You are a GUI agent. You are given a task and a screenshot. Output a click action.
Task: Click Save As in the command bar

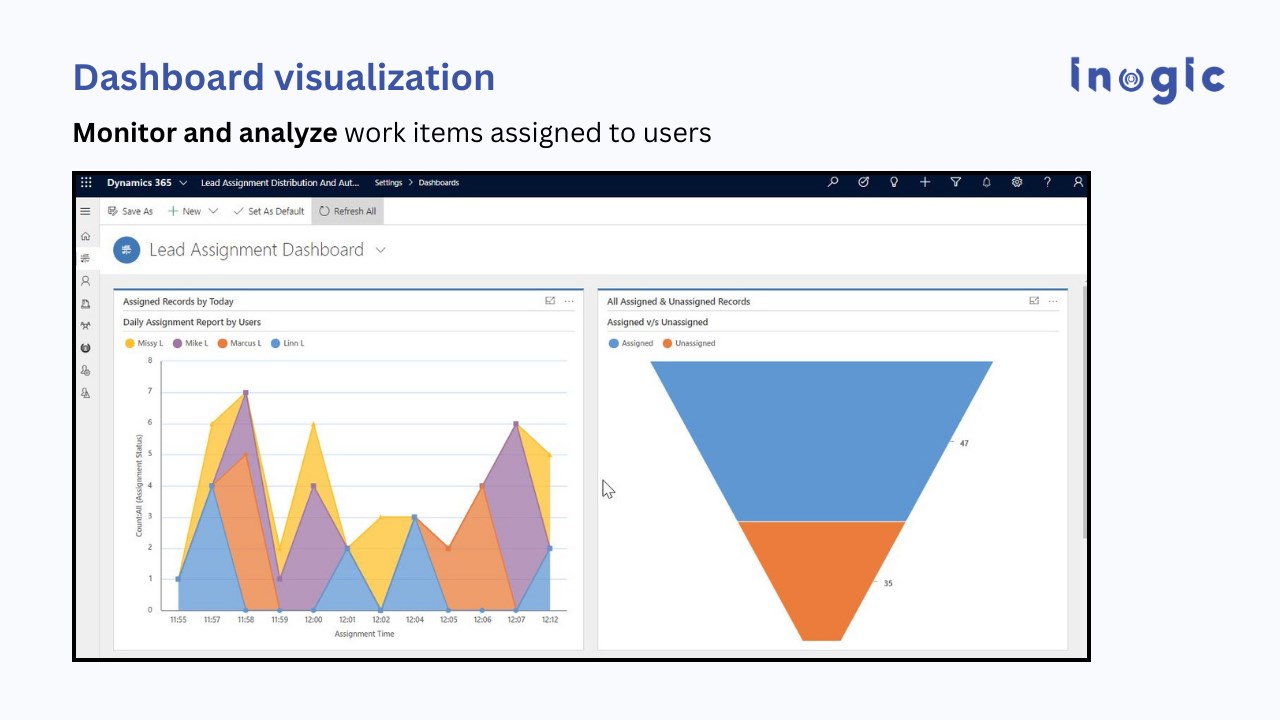coord(131,211)
